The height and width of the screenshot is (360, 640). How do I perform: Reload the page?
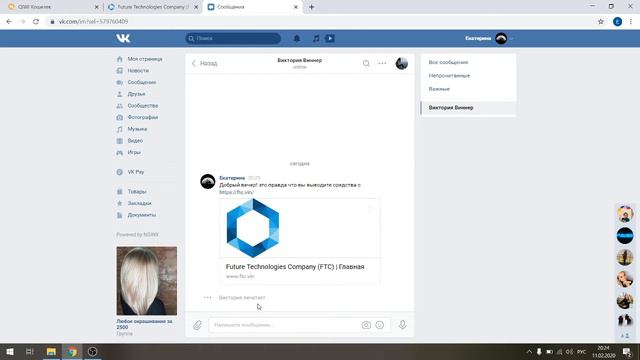click(x=36, y=22)
